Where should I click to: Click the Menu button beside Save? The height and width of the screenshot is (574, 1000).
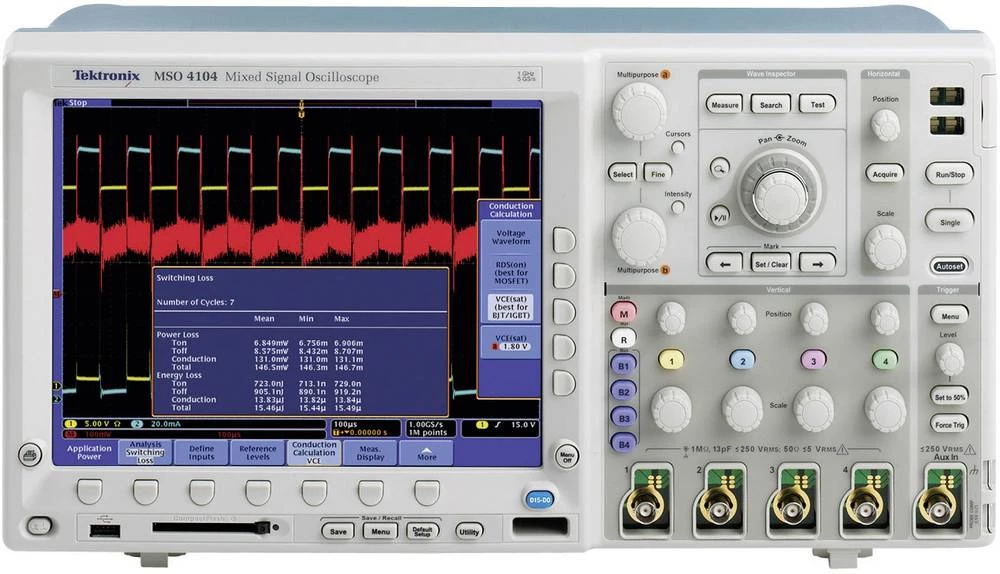(x=380, y=531)
